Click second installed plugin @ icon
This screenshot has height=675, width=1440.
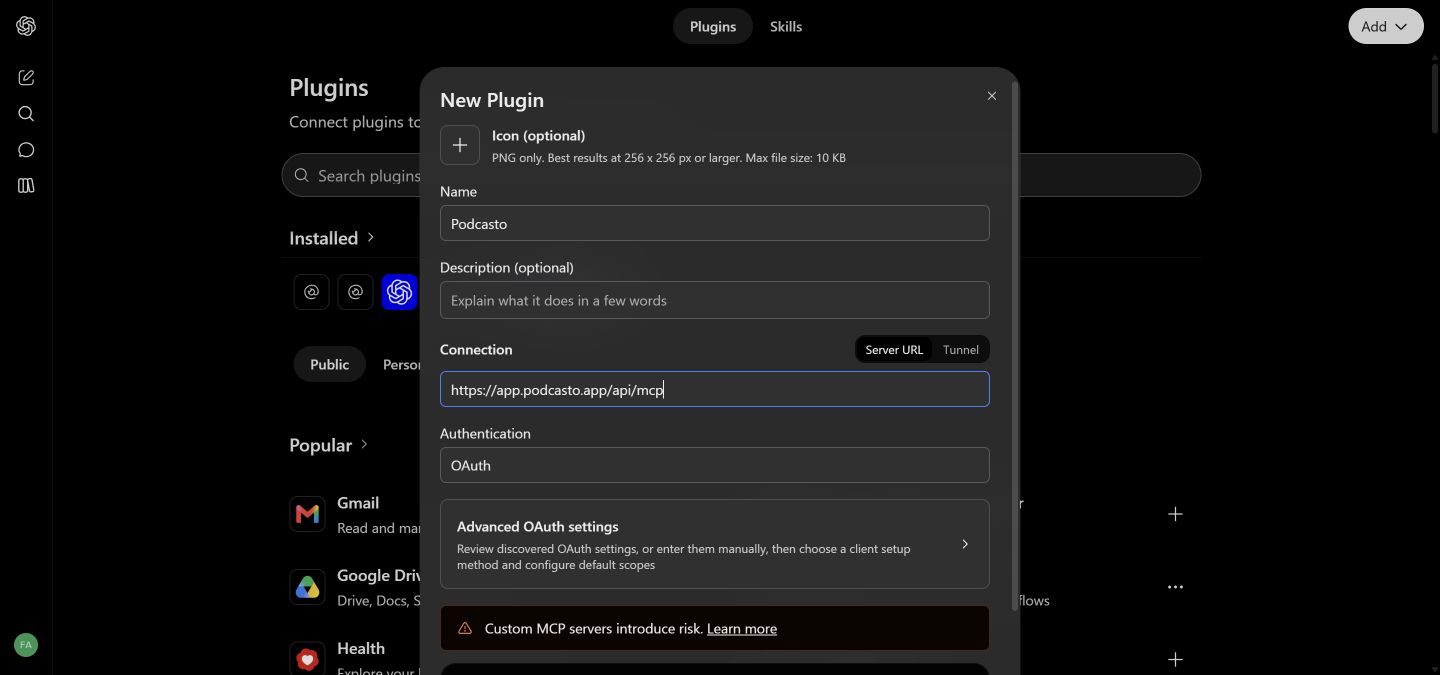[x=355, y=292]
